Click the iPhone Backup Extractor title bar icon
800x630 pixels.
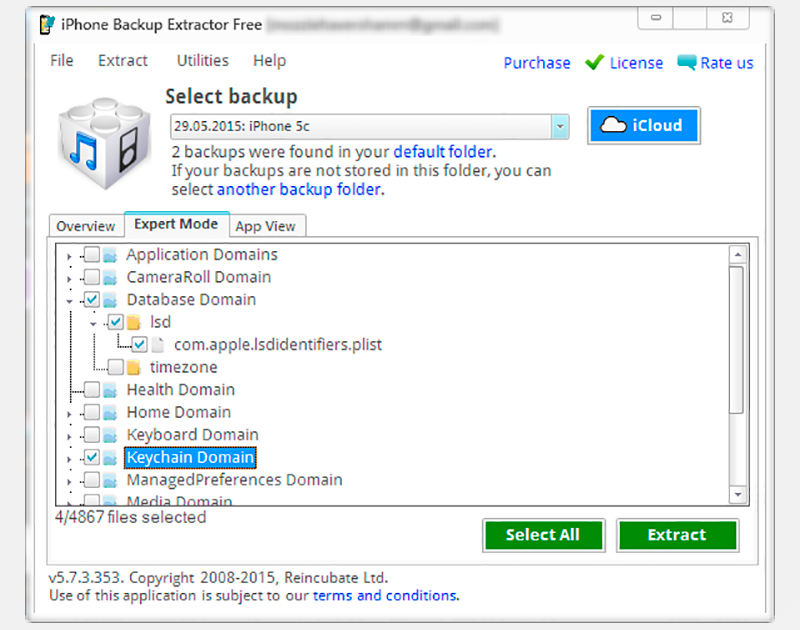pyautogui.click(x=47, y=24)
